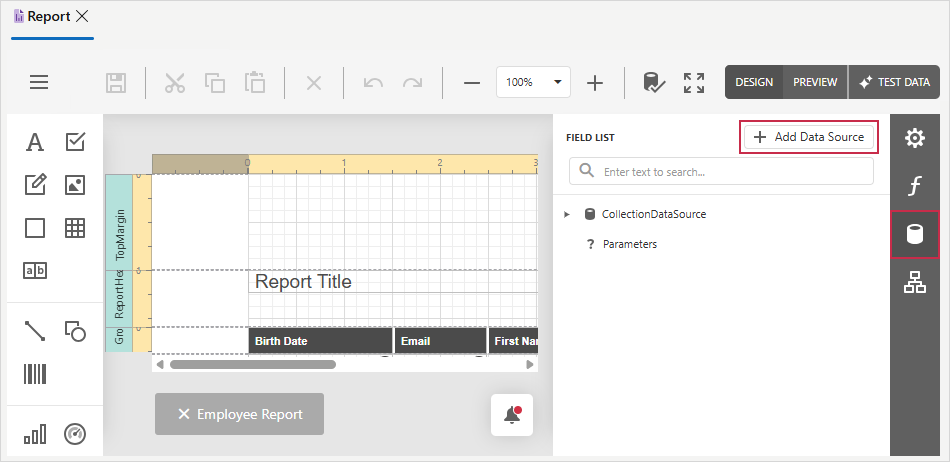This screenshot has height=462, width=950.
Task: Click the Redo arrow
Action: point(413,82)
